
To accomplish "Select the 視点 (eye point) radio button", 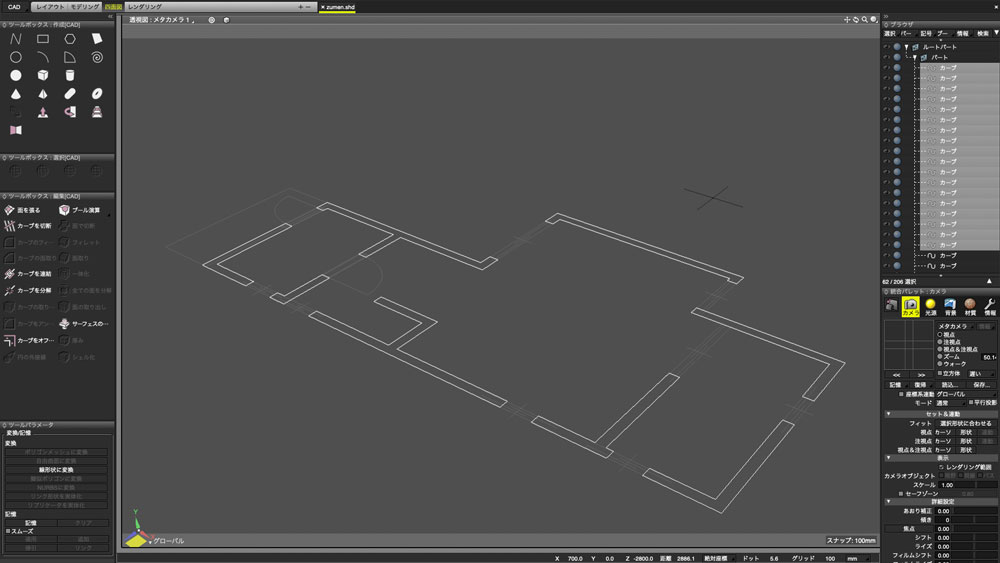I will tap(939, 335).
